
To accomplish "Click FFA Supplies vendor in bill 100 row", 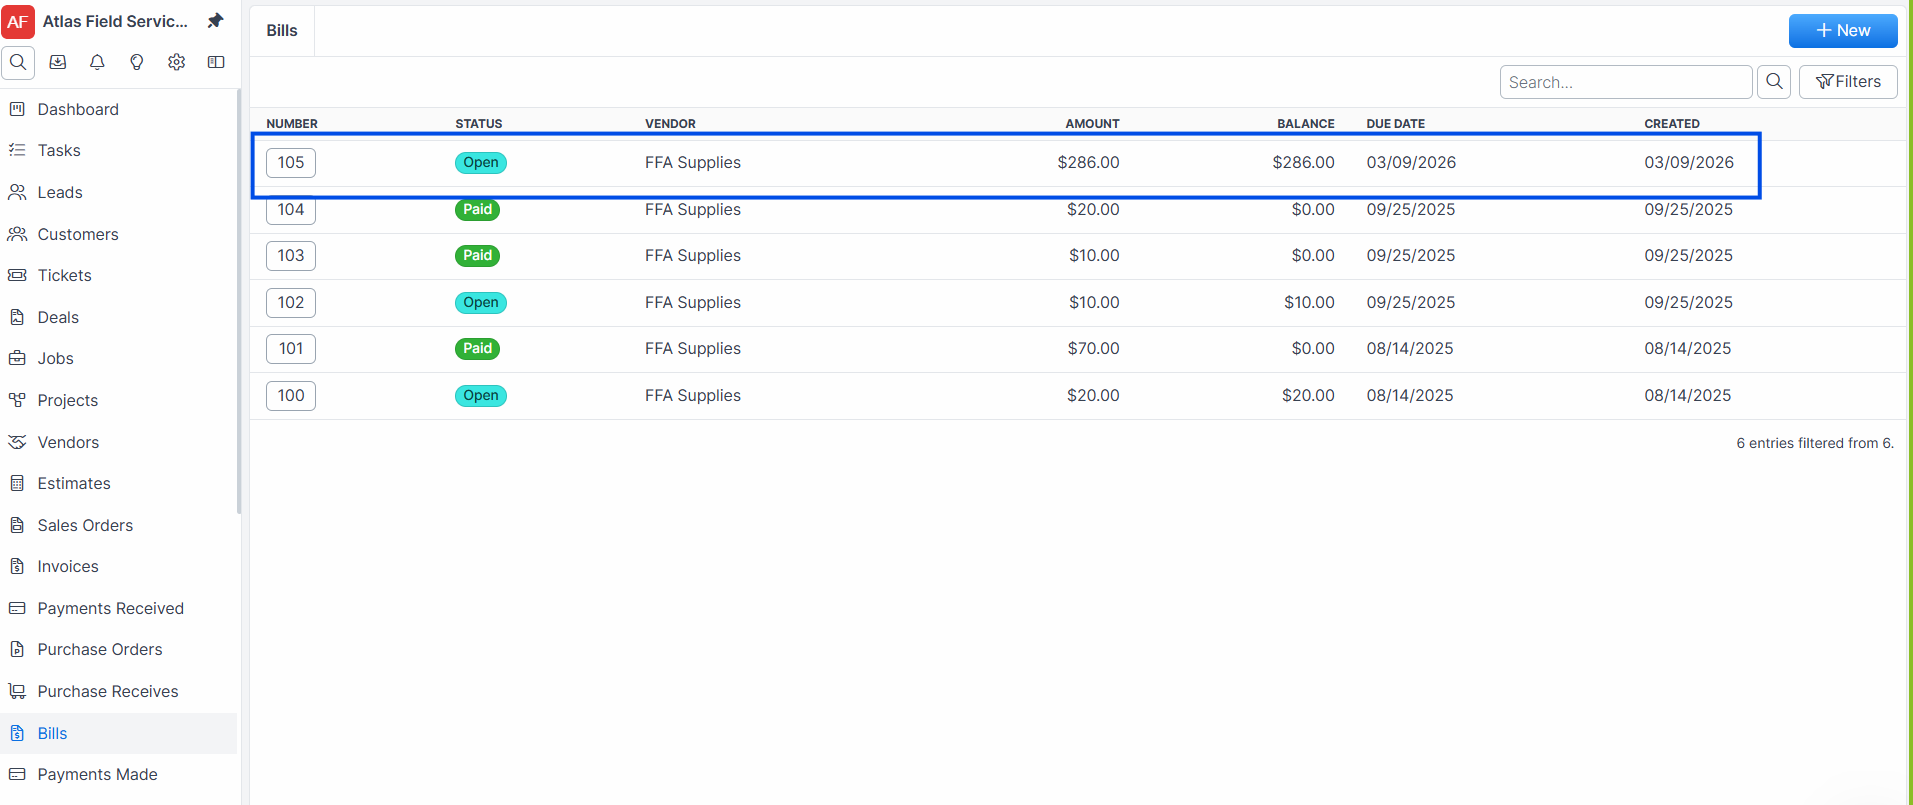I will tap(693, 396).
